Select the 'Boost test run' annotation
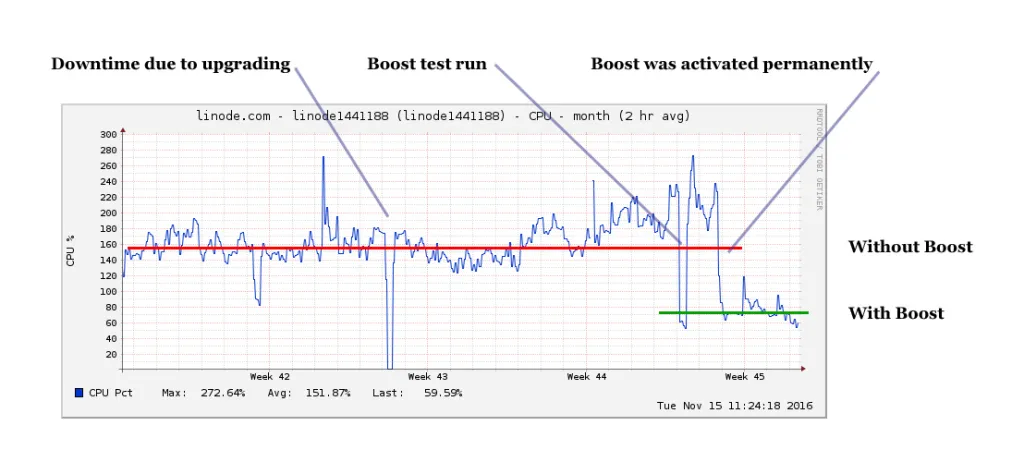 (427, 64)
